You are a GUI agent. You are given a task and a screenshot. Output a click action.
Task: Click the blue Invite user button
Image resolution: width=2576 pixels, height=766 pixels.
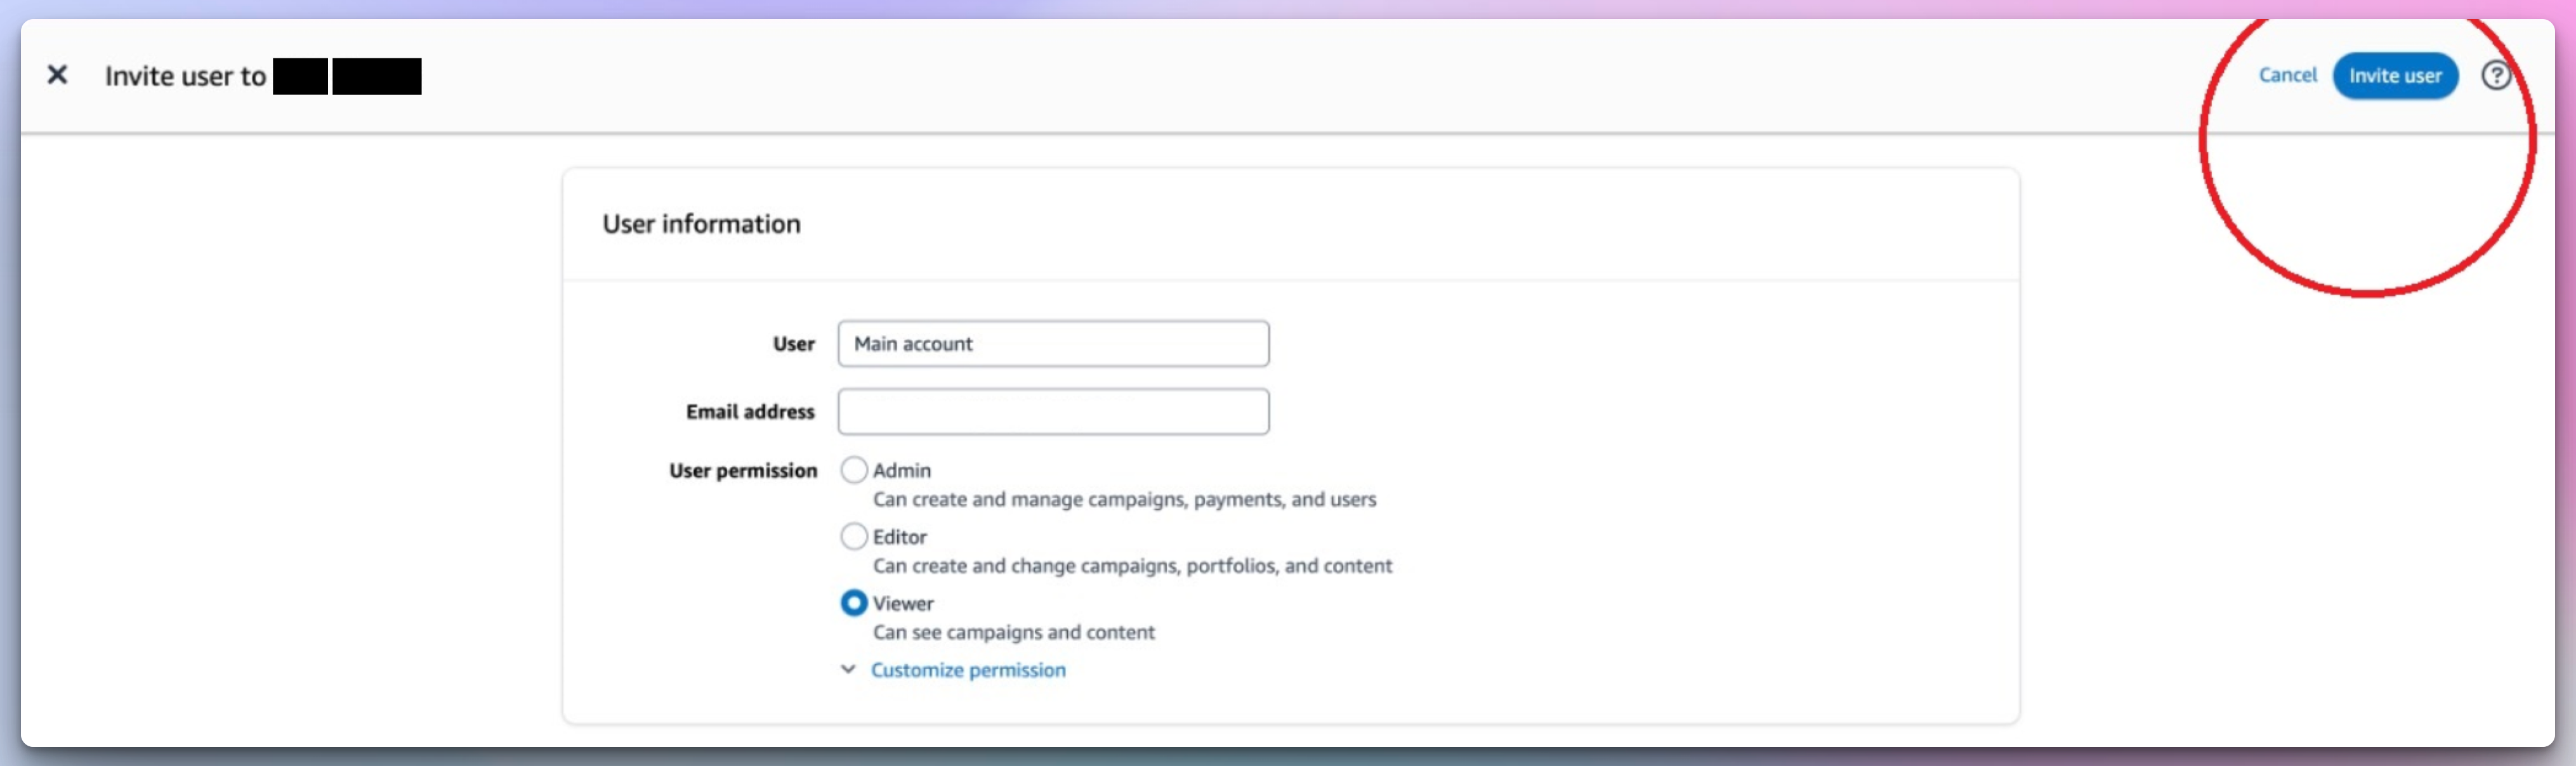[2395, 76]
